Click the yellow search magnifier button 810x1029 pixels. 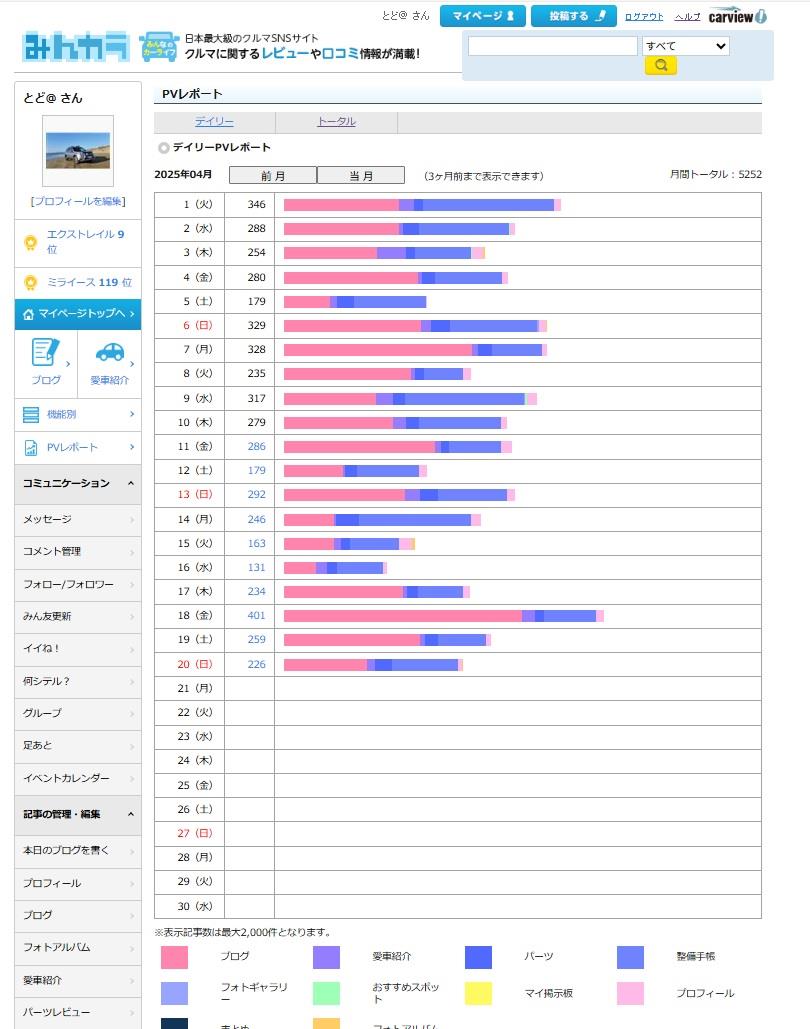point(660,65)
